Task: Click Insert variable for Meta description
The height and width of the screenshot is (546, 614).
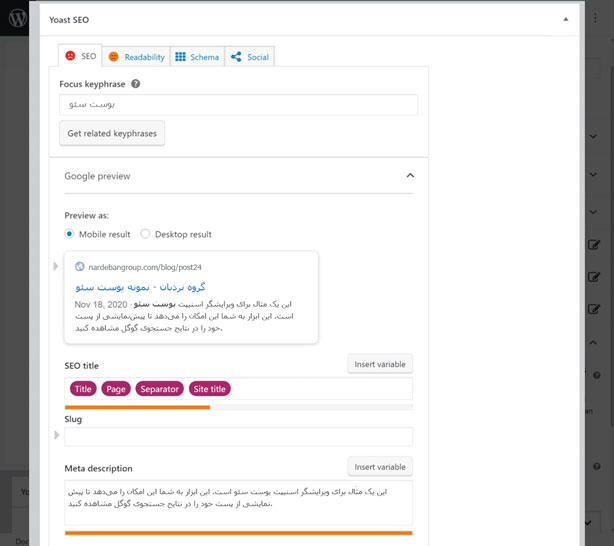Action: point(380,467)
